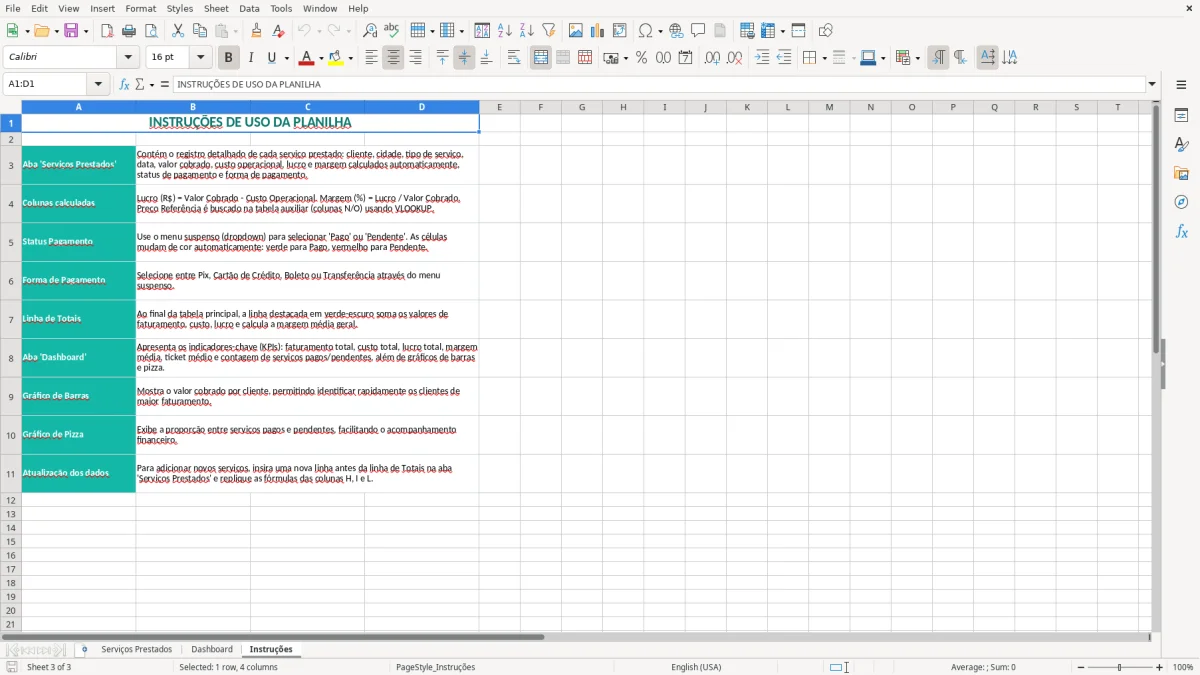Open underline style dropdown arrow

tap(286, 58)
